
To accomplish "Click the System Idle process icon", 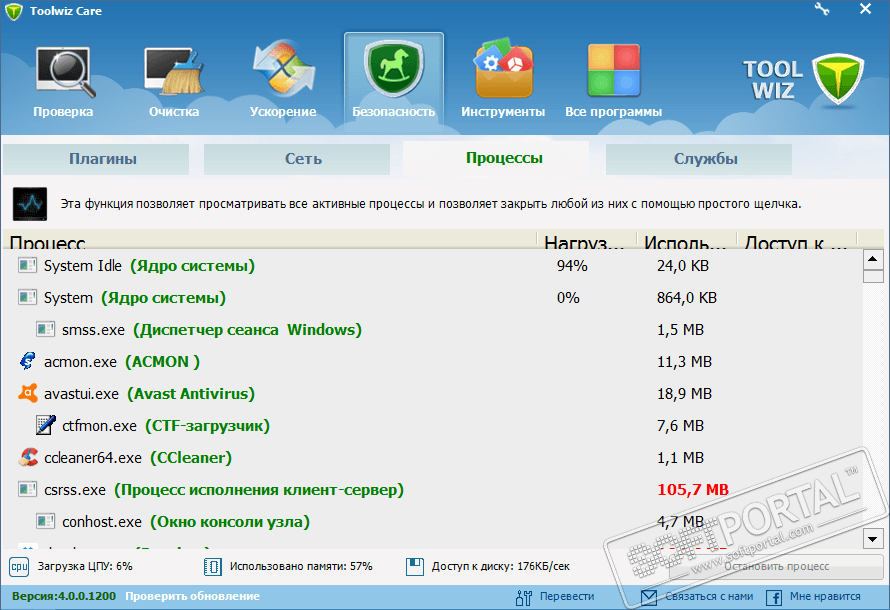I will 27,265.
